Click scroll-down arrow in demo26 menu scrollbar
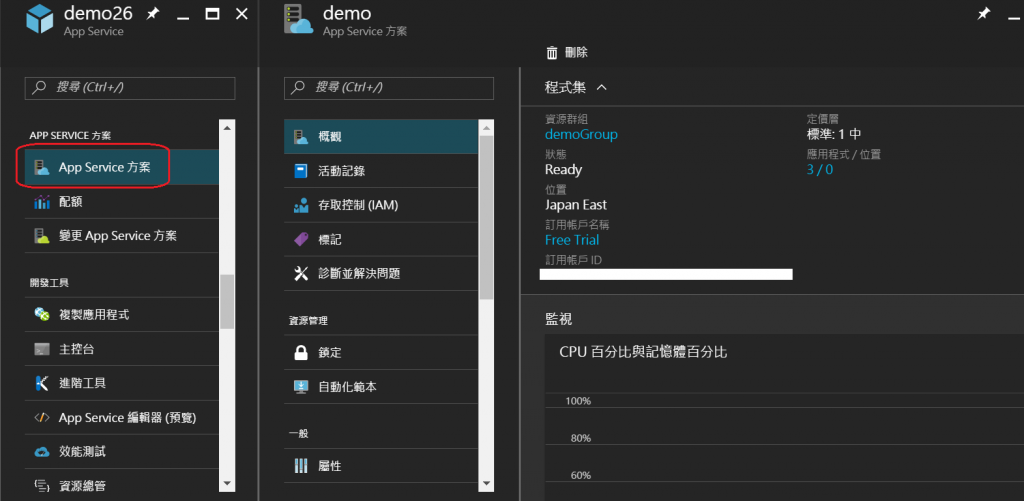Screen dimensions: 1024x501 [227, 483]
